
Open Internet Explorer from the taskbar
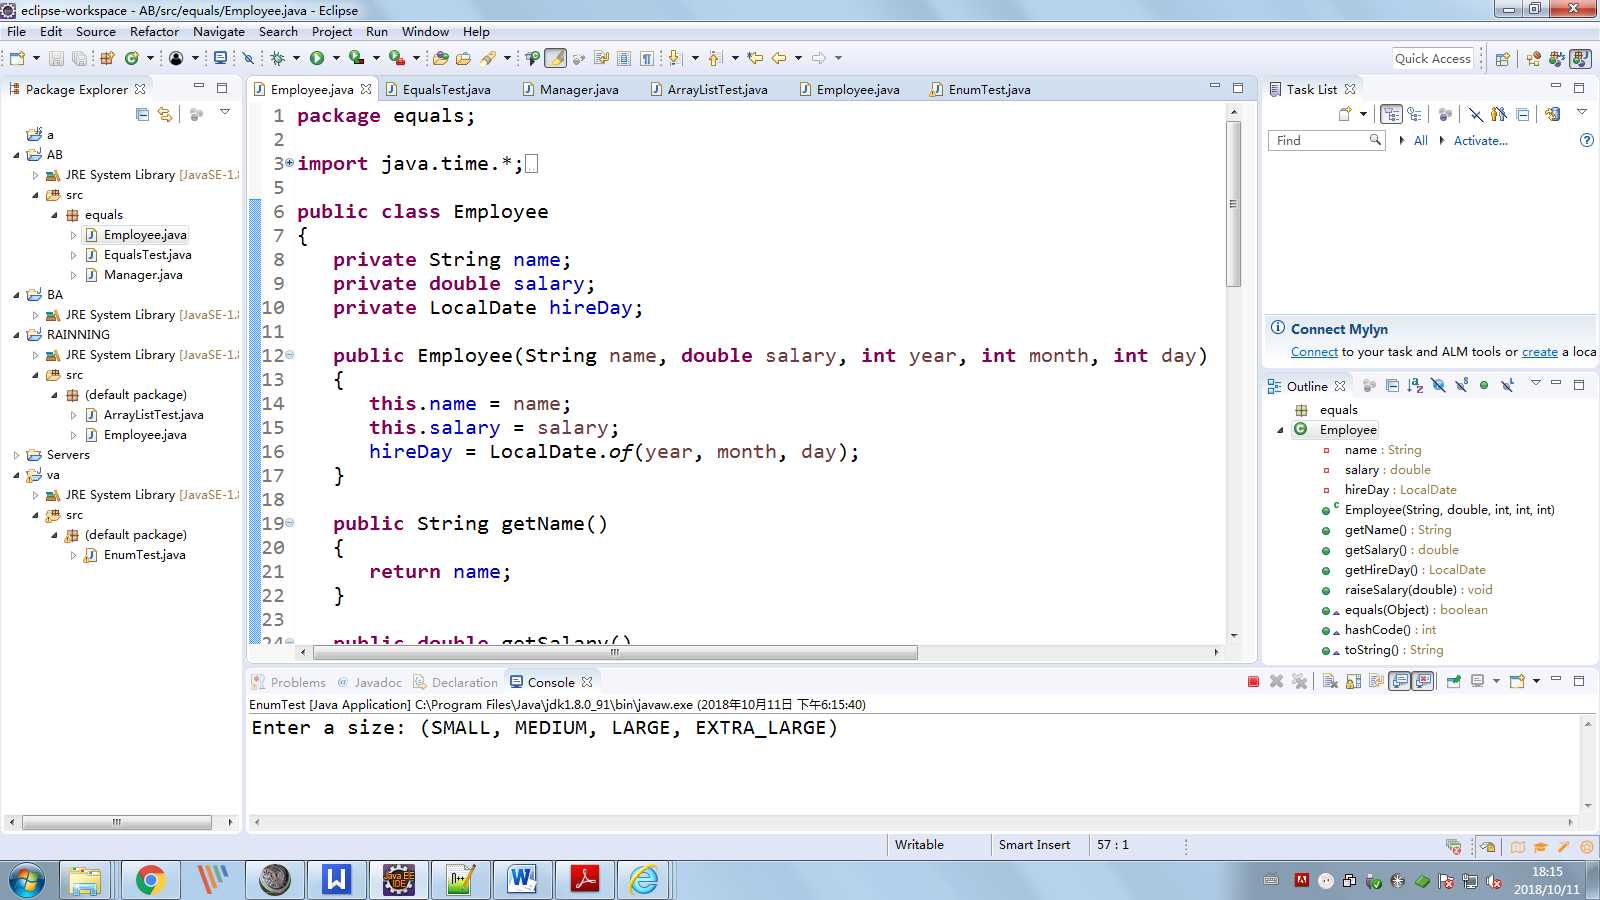point(645,880)
